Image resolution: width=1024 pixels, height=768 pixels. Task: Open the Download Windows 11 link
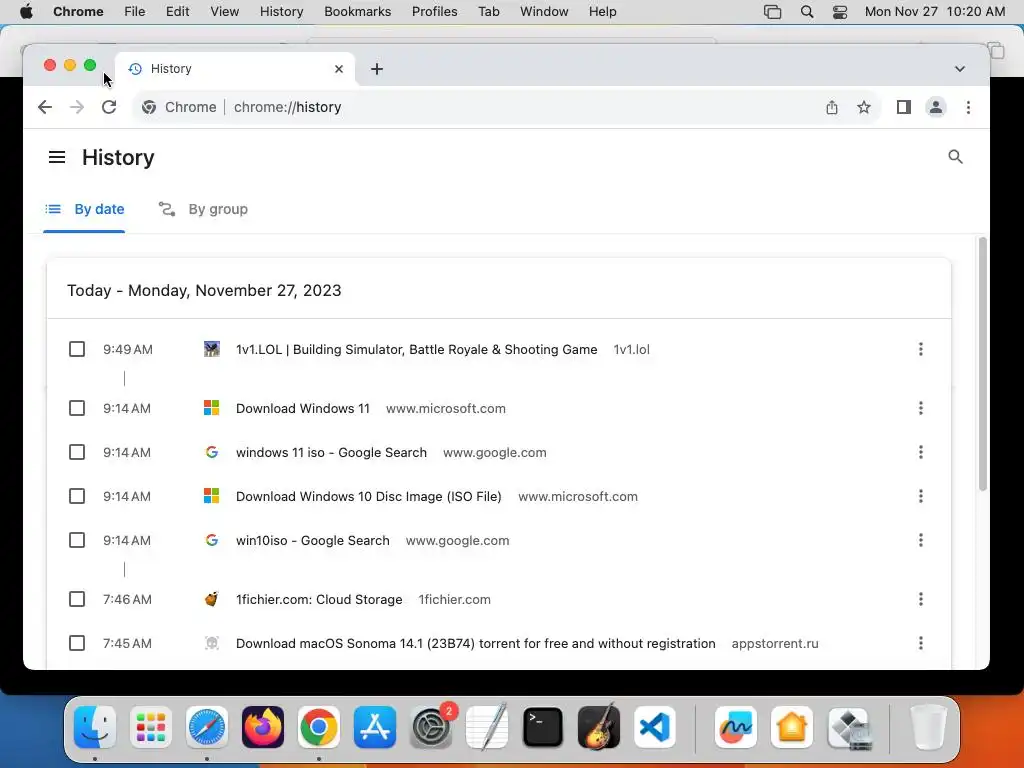tap(303, 408)
